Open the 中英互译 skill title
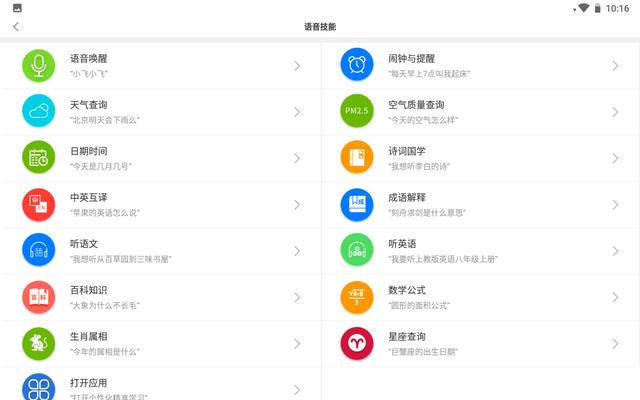 coord(89,198)
